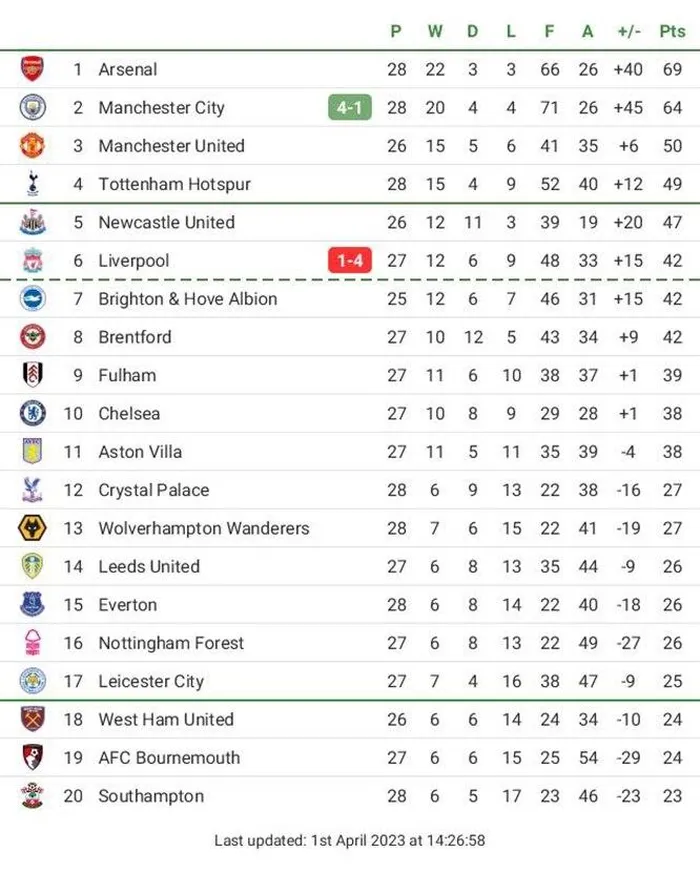This screenshot has height=873, width=700.
Task: Click the Leicester City fox crest
Action: coord(33,681)
